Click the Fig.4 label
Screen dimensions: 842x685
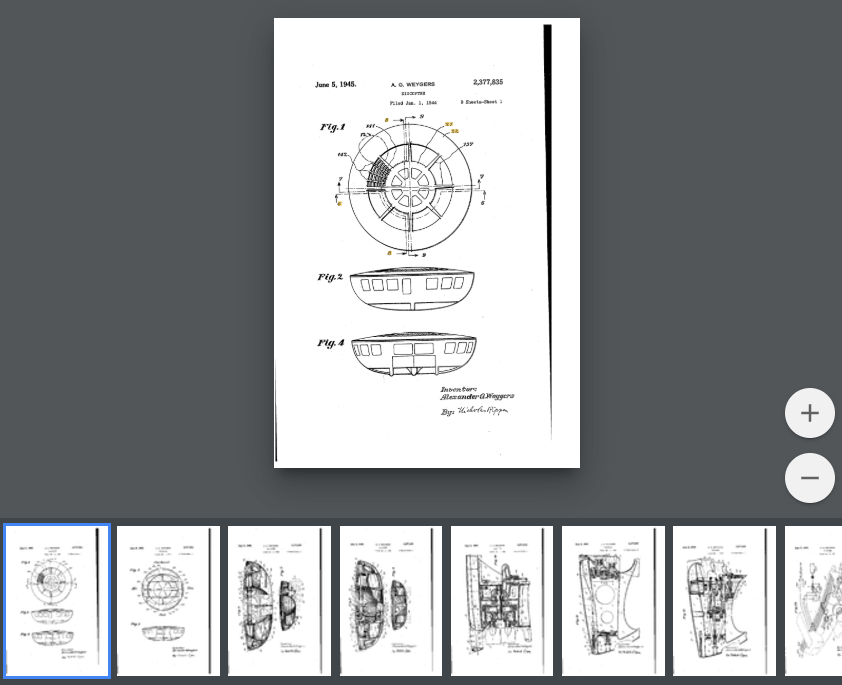(331, 342)
